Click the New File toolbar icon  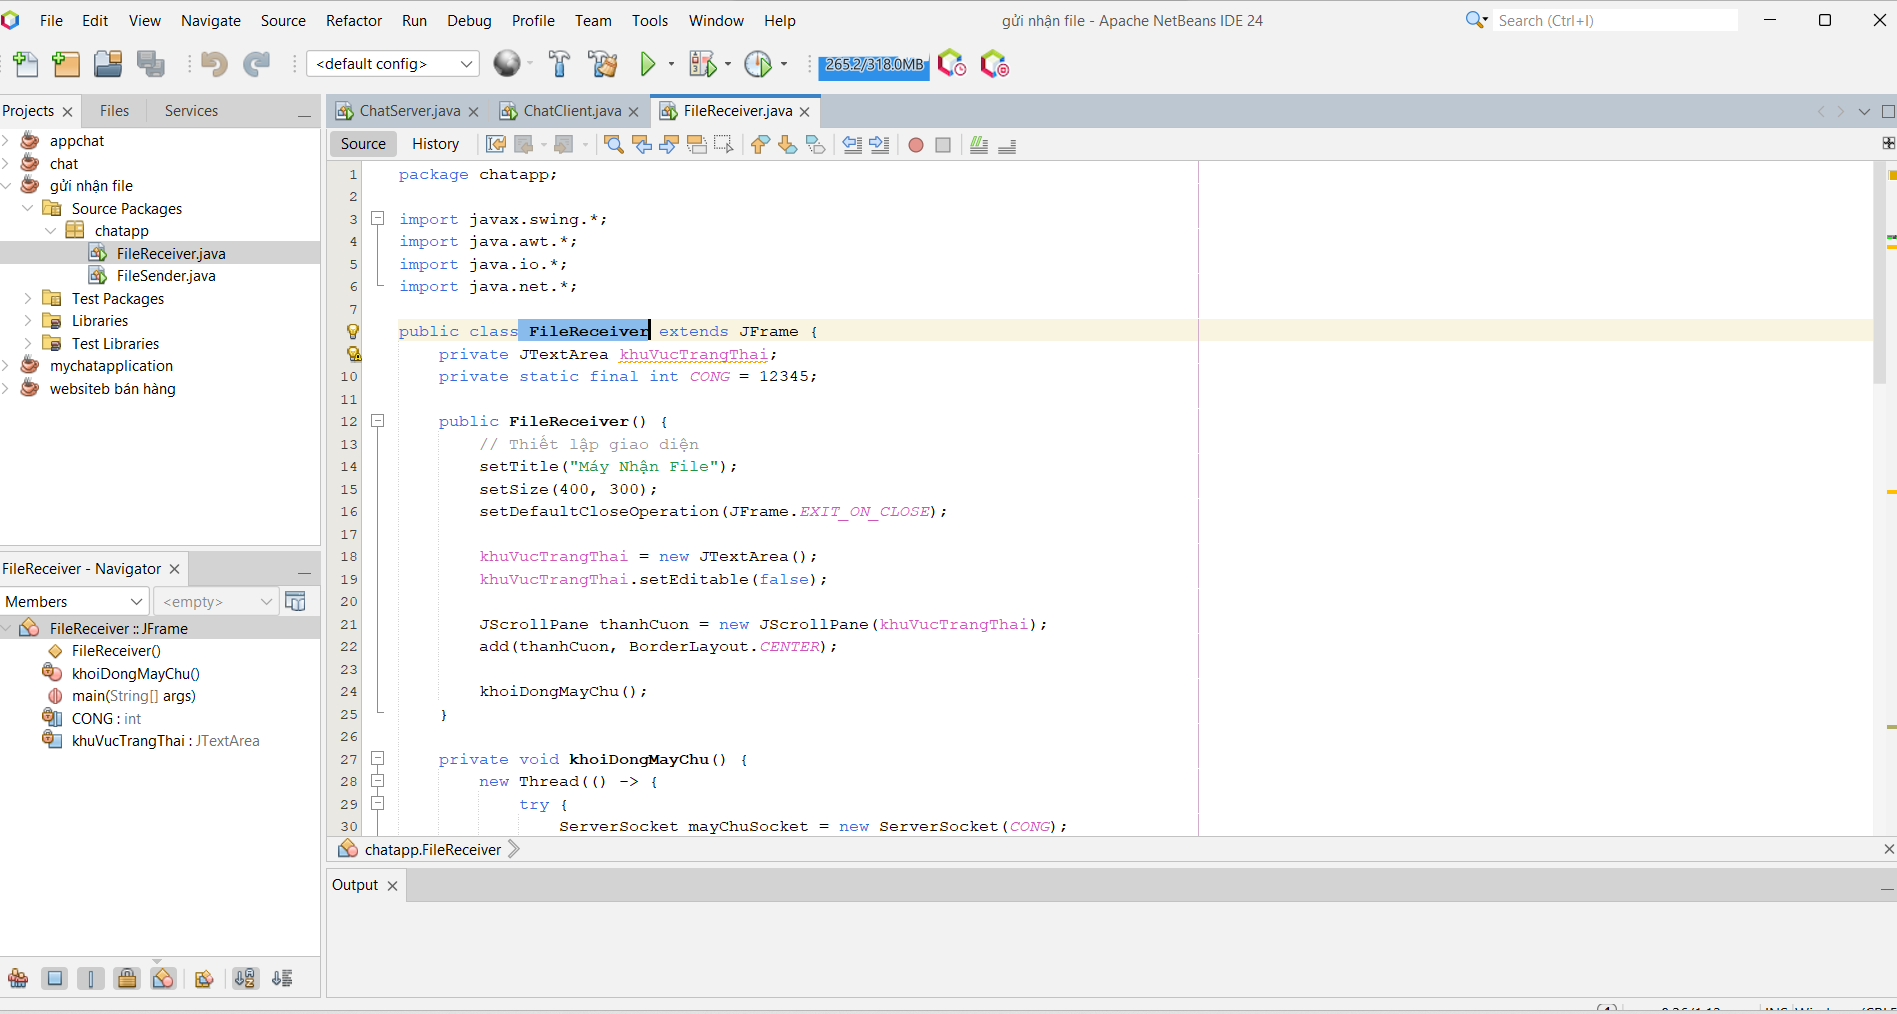(x=26, y=65)
